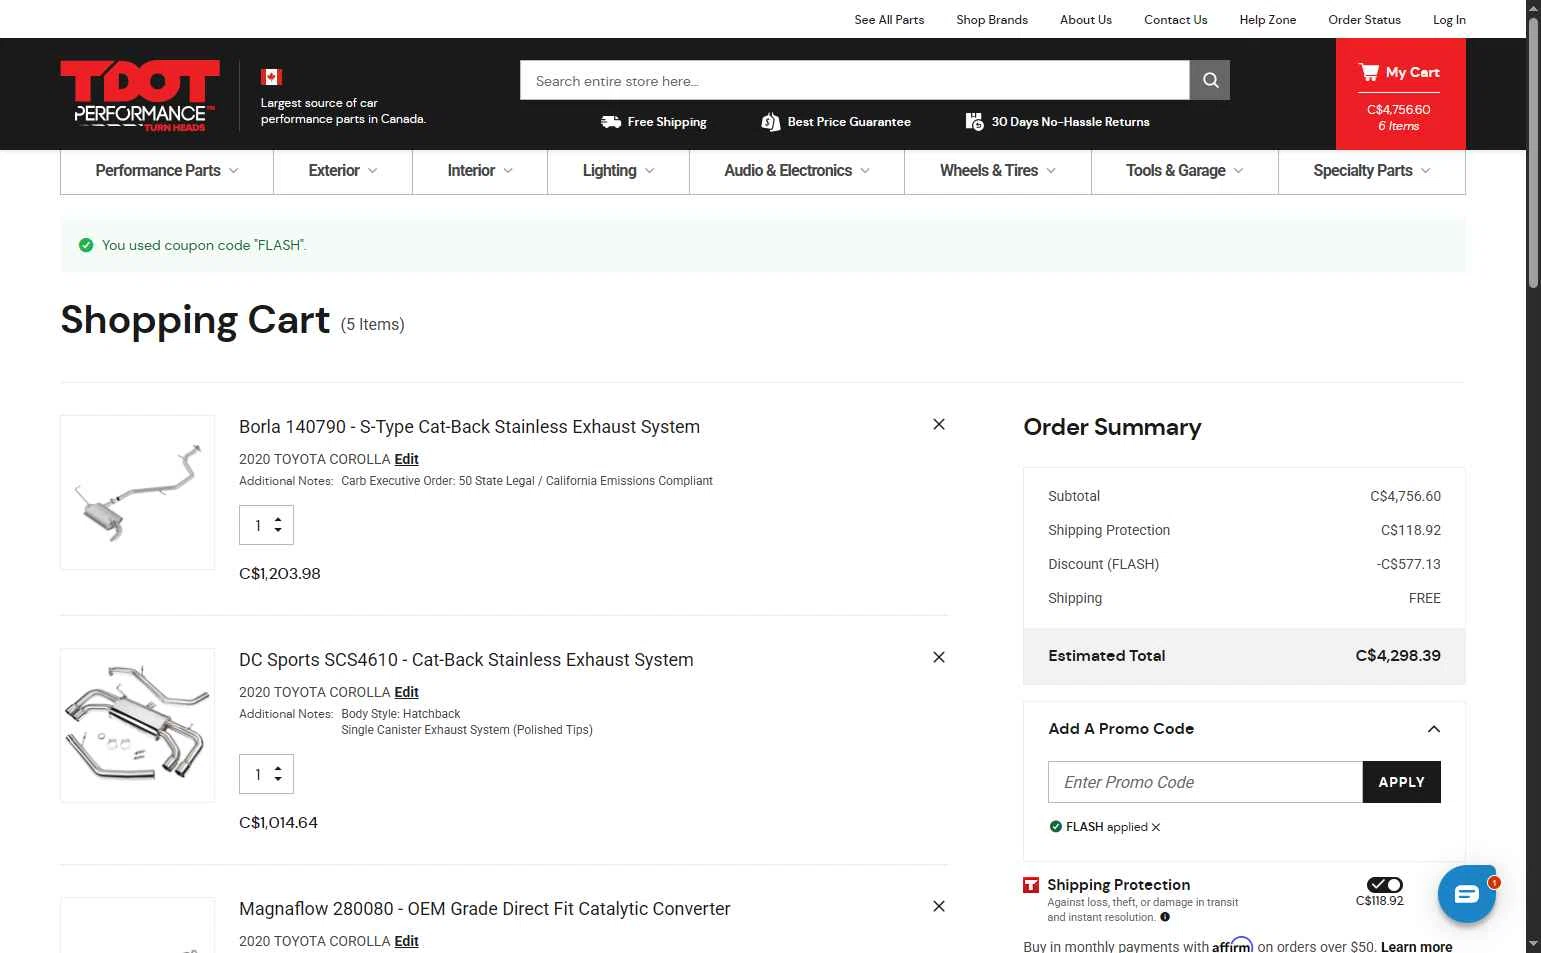Click the 30 Days Returns box icon
Image resolution: width=1541 pixels, height=953 pixels.
tap(974, 122)
